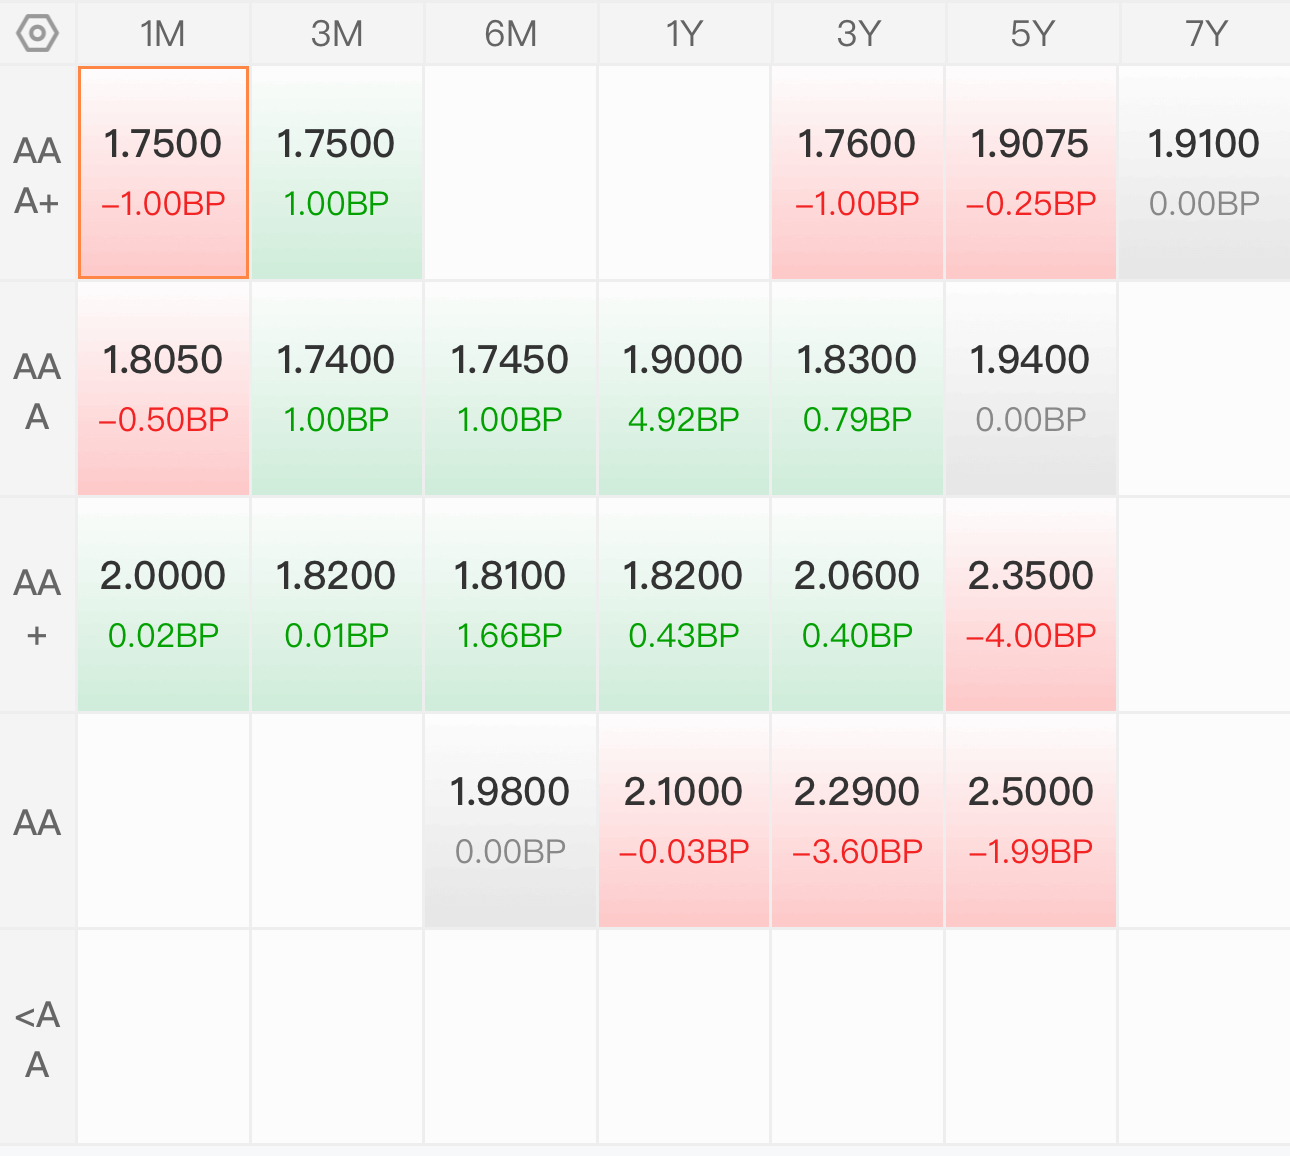Select the <AAA row label
Image resolution: width=1290 pixels, height=1156 pixels.
pyautogui.click(x=37, y=1038)
